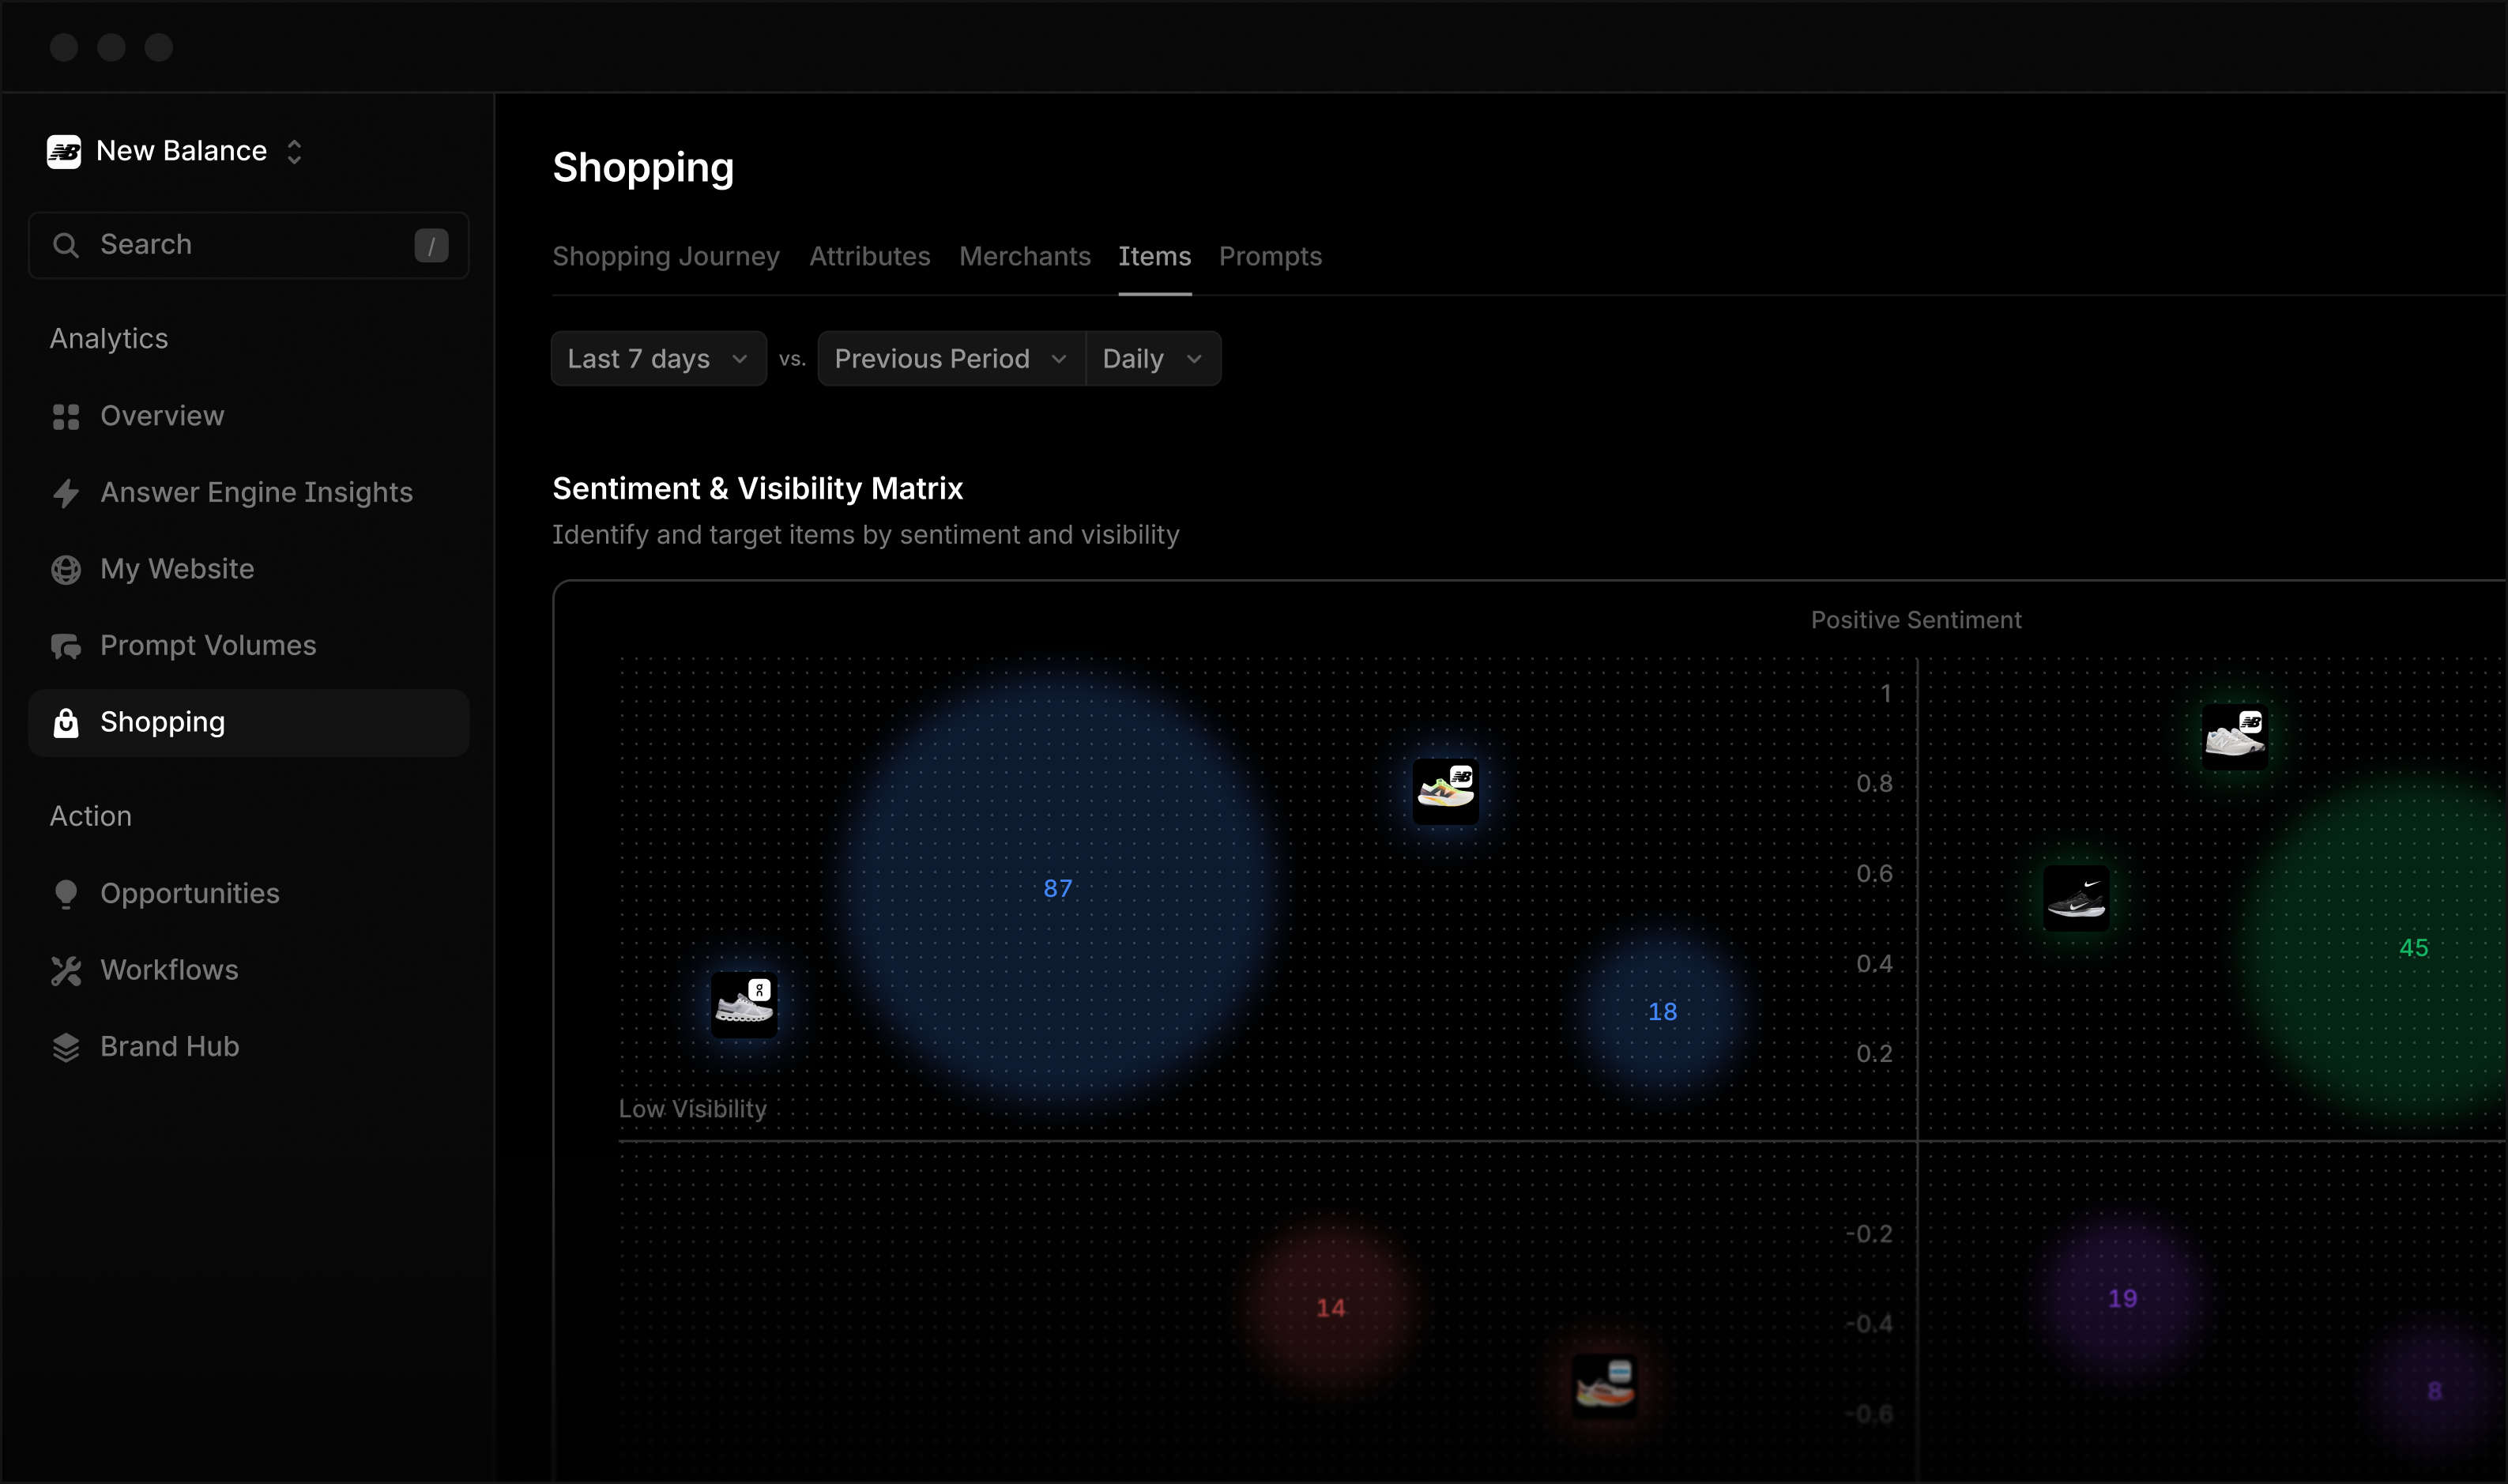Click the New Balance logo icon

point(64,152)
